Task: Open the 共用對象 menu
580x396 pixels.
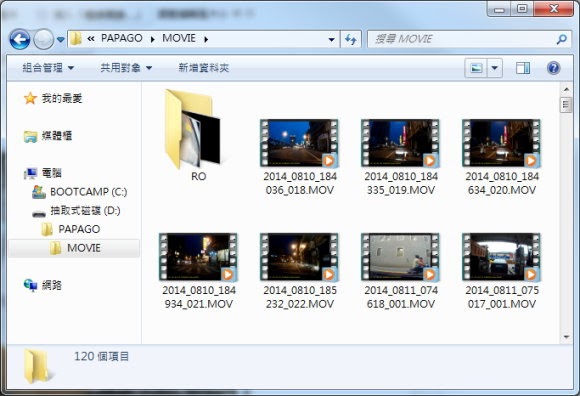Action: 126,68
